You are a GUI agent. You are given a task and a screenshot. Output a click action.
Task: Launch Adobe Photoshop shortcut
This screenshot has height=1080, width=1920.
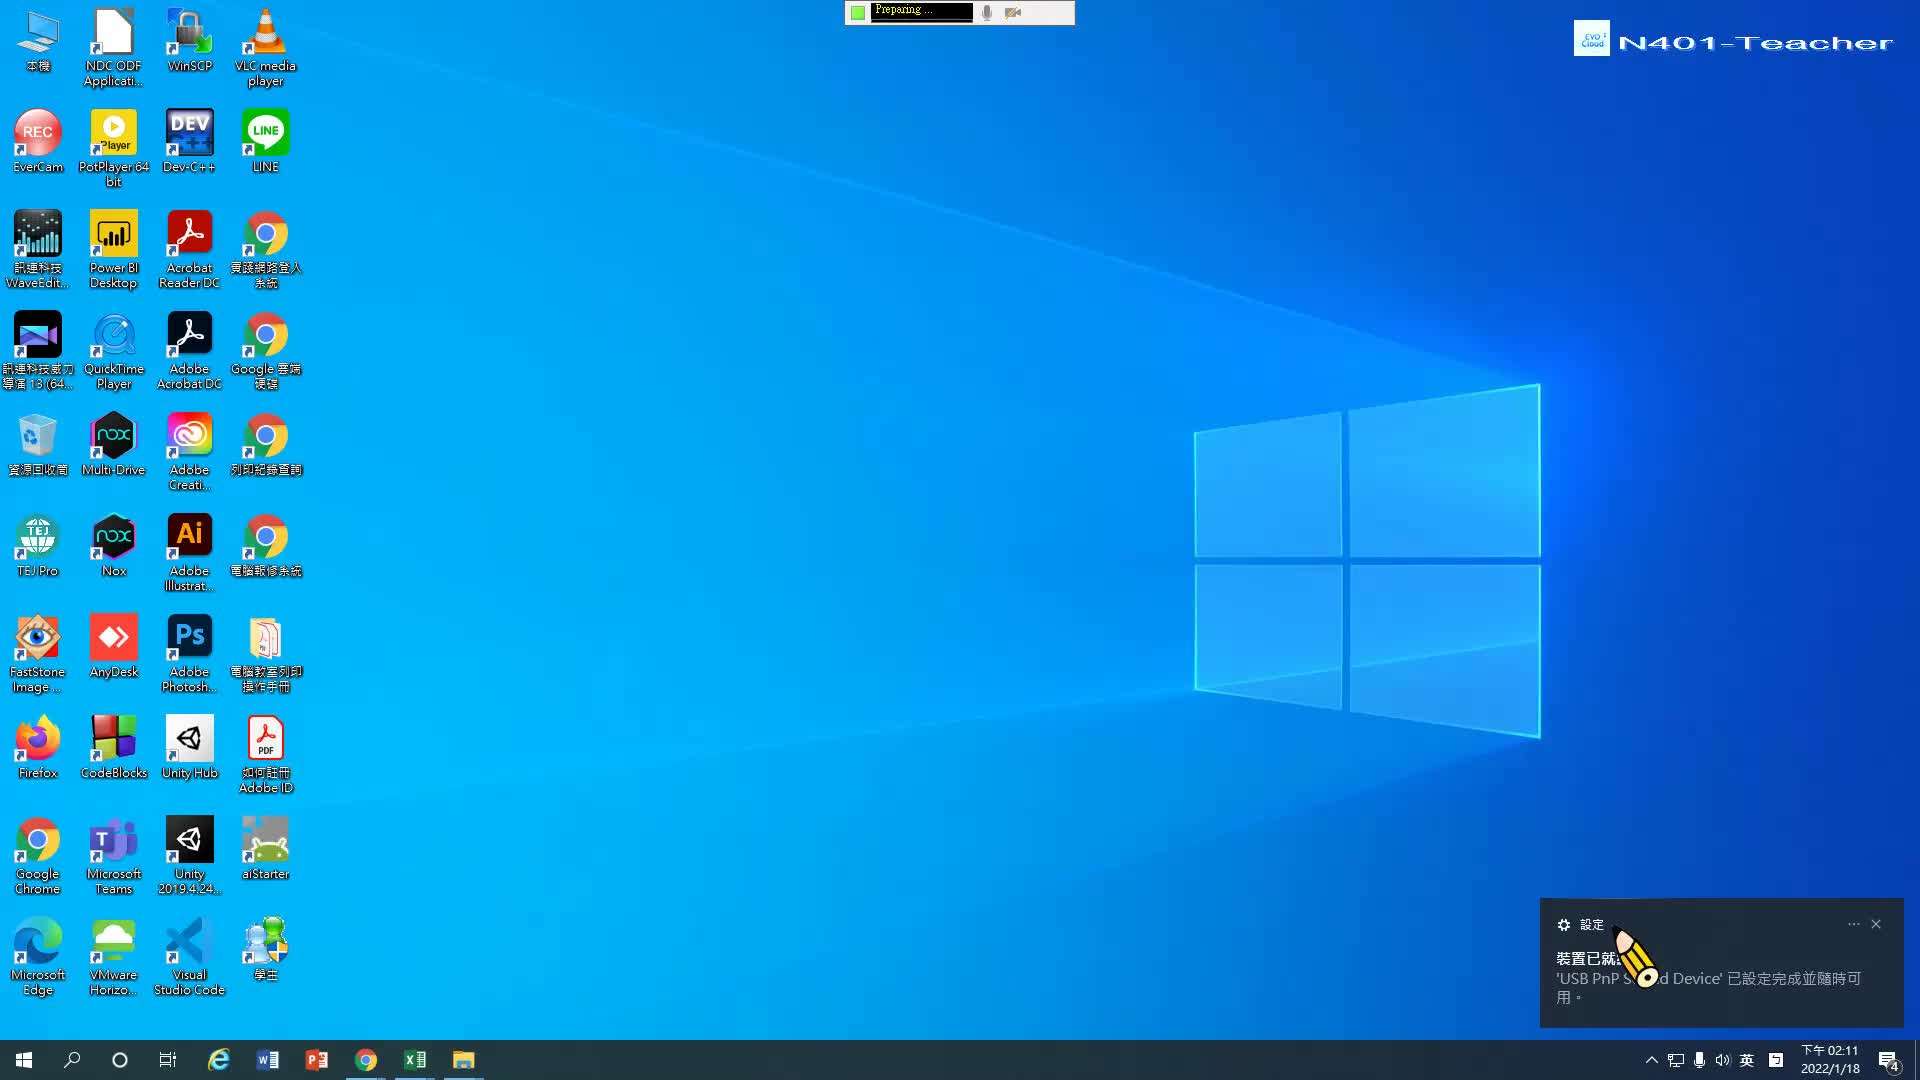pos(189,653)
